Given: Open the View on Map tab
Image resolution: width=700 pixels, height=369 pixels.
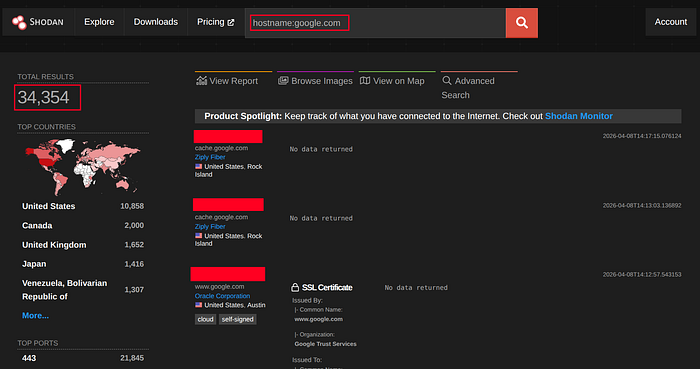Looking at the screenshot, I should coord(392,81).
